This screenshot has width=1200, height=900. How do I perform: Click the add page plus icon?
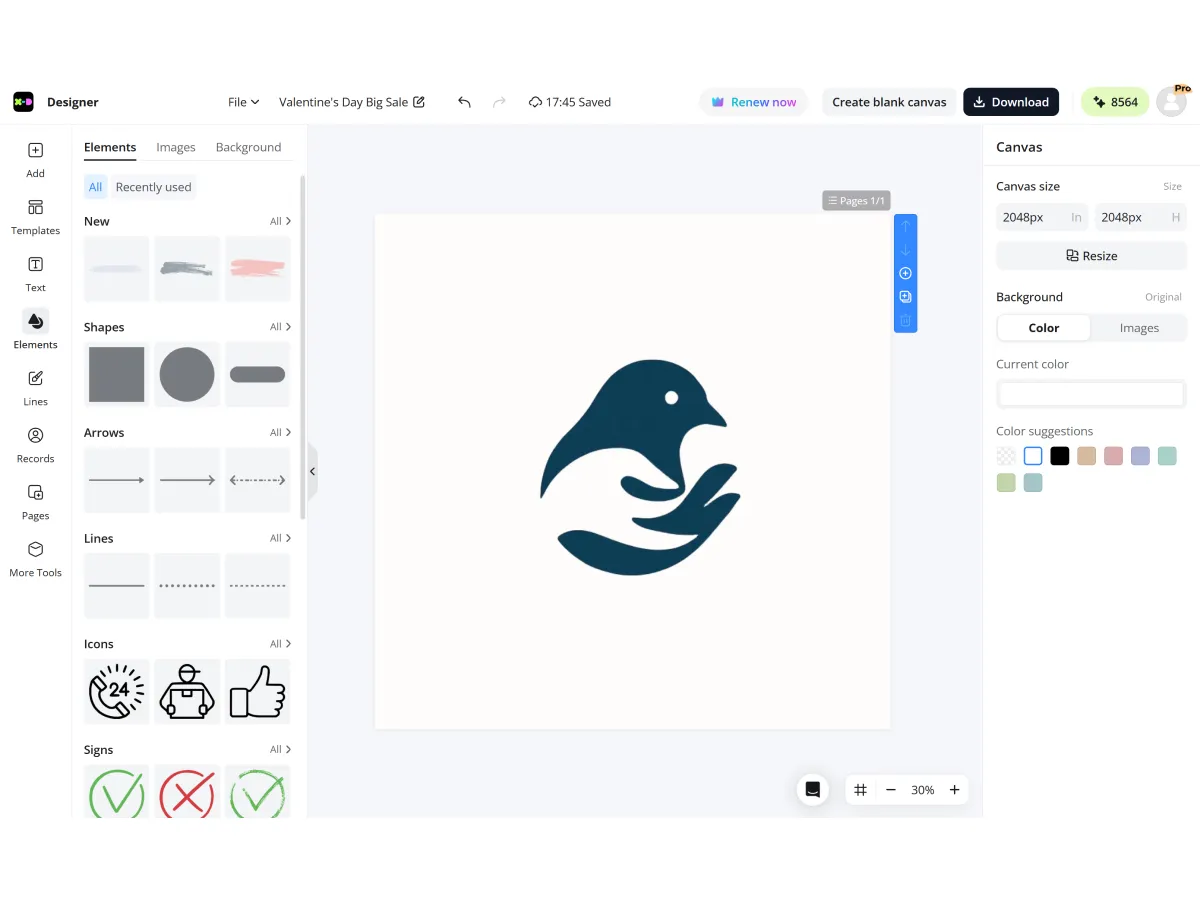click(905, 274)
